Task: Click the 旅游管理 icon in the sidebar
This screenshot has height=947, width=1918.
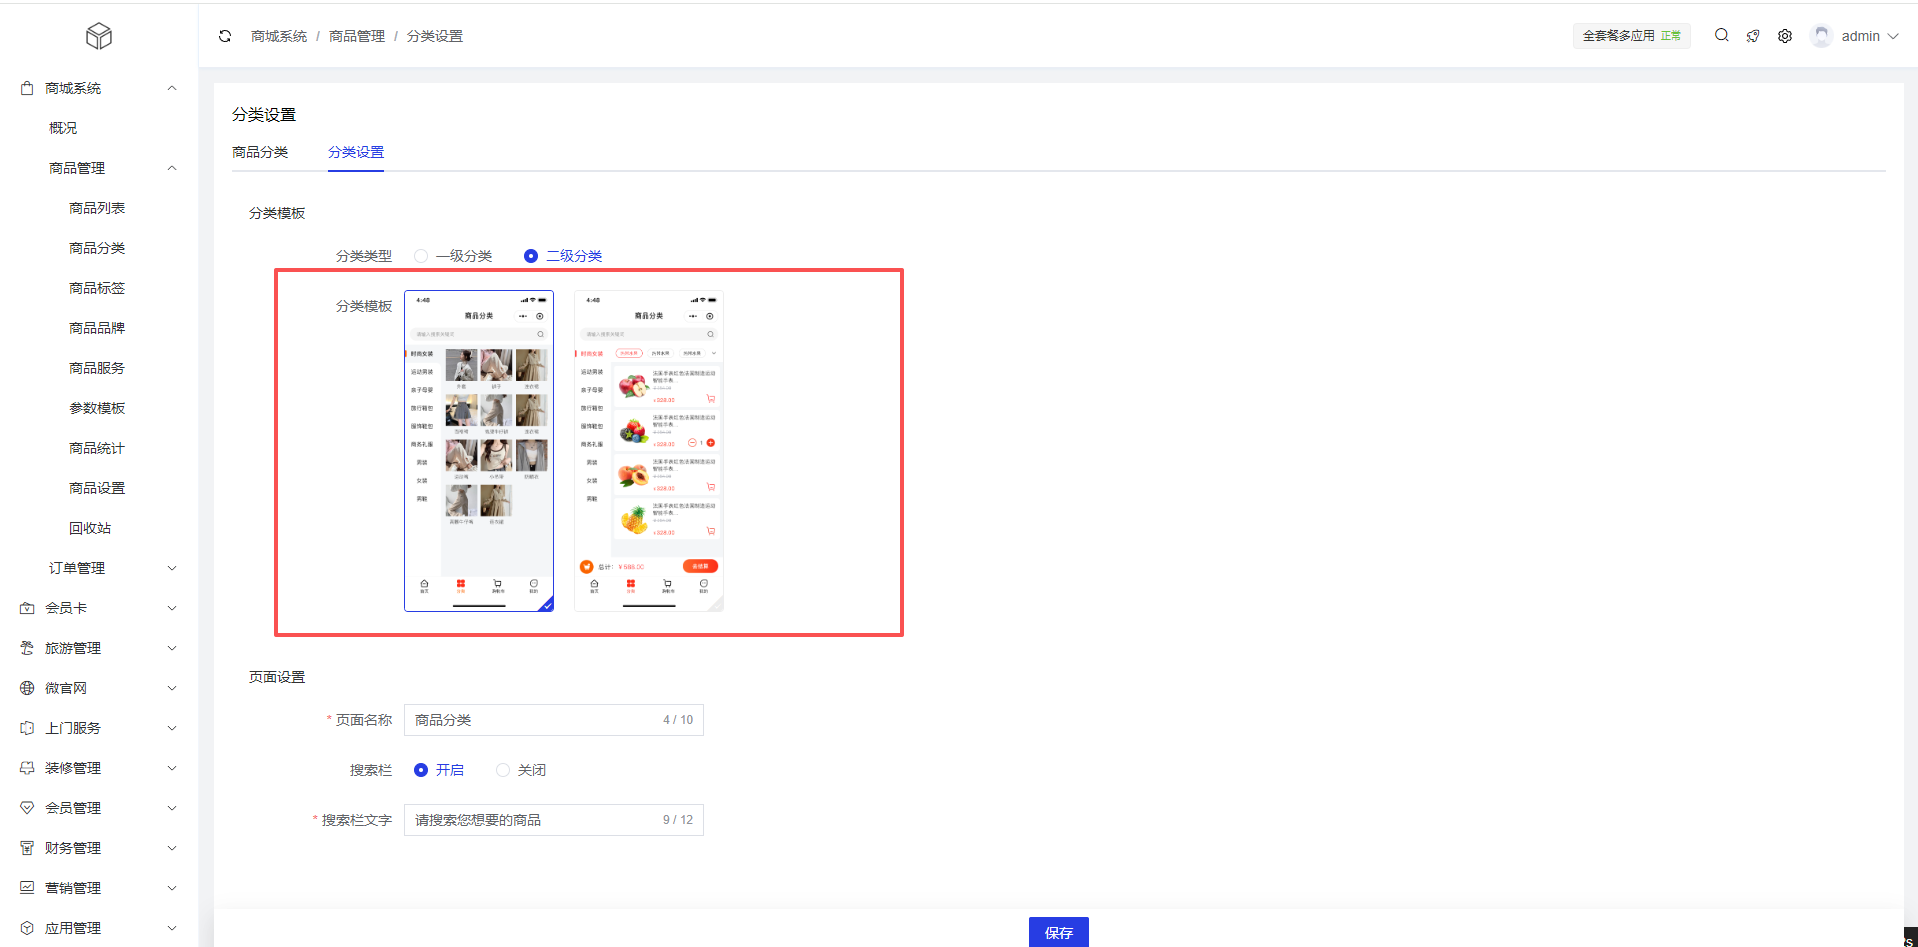Action: click(27, 648)
